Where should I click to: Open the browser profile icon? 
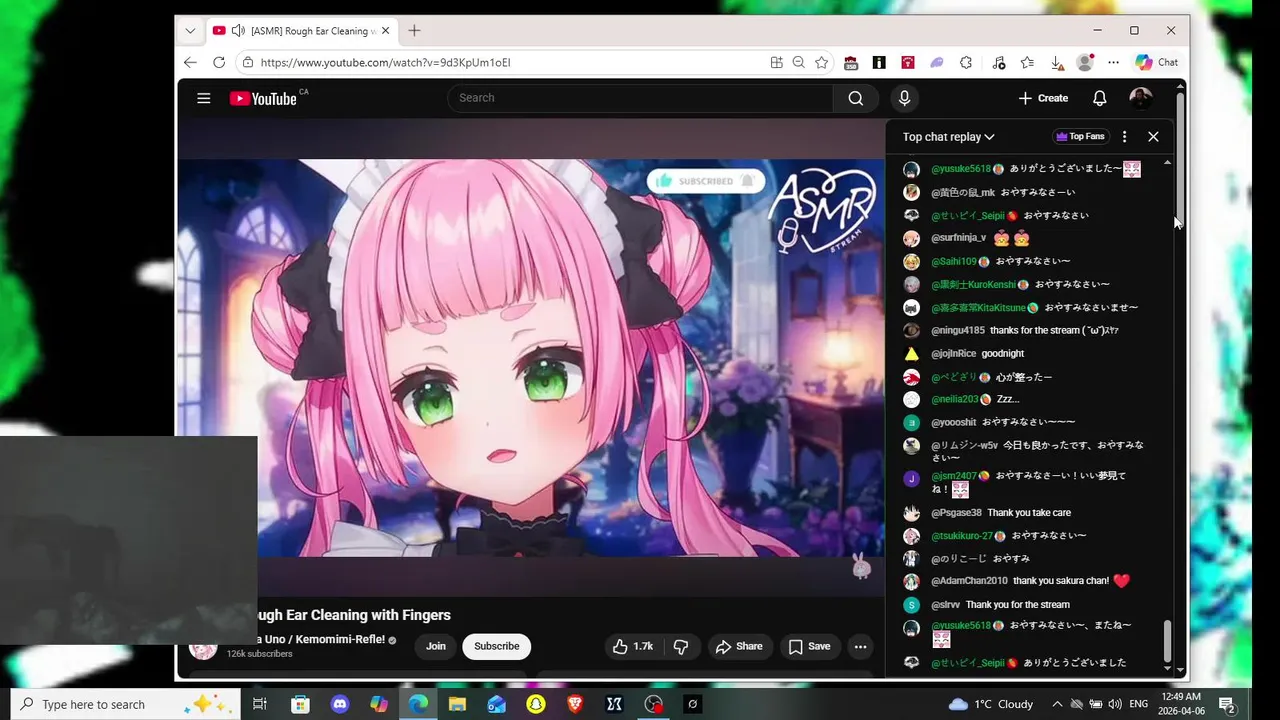point(1085,62)
